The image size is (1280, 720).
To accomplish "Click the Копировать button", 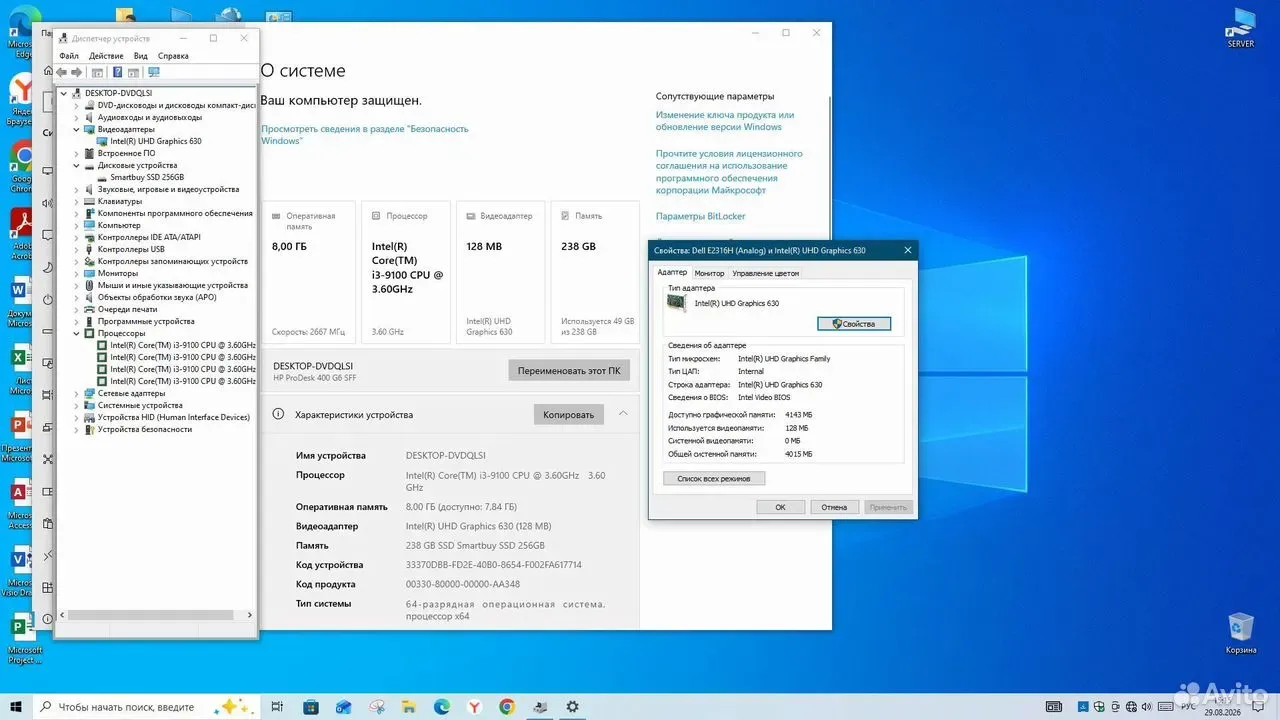I will pyautogui.click(x=569, y=414).
